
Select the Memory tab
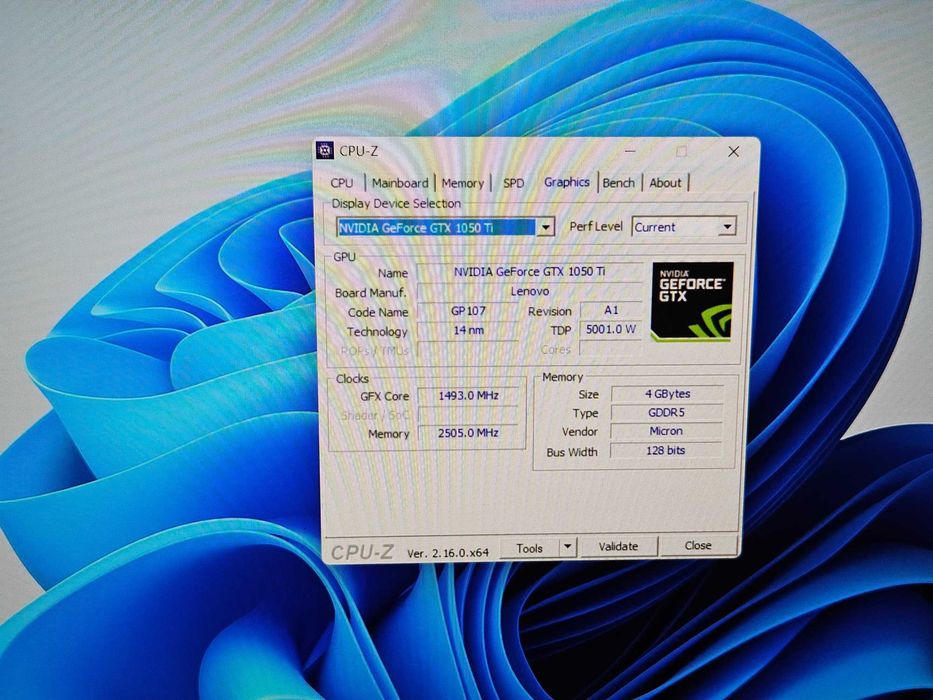pyautogui.click(x=462, y=183)
